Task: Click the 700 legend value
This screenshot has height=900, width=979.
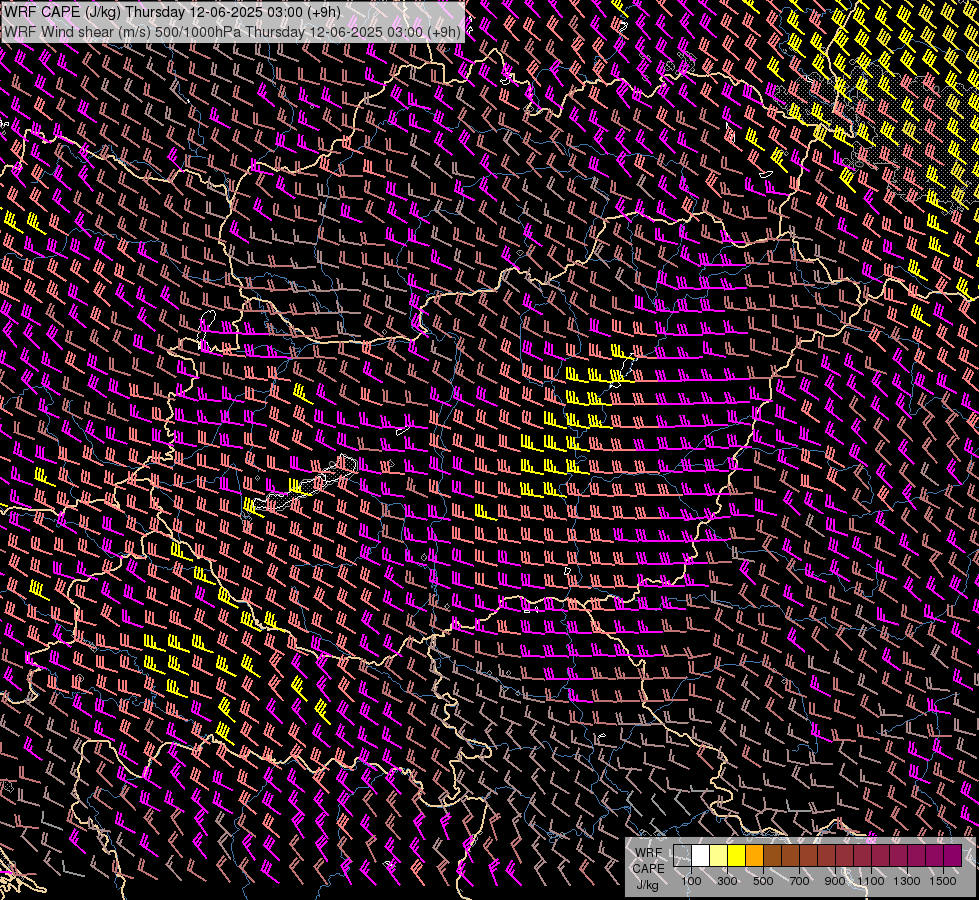Action: [799, 881]
